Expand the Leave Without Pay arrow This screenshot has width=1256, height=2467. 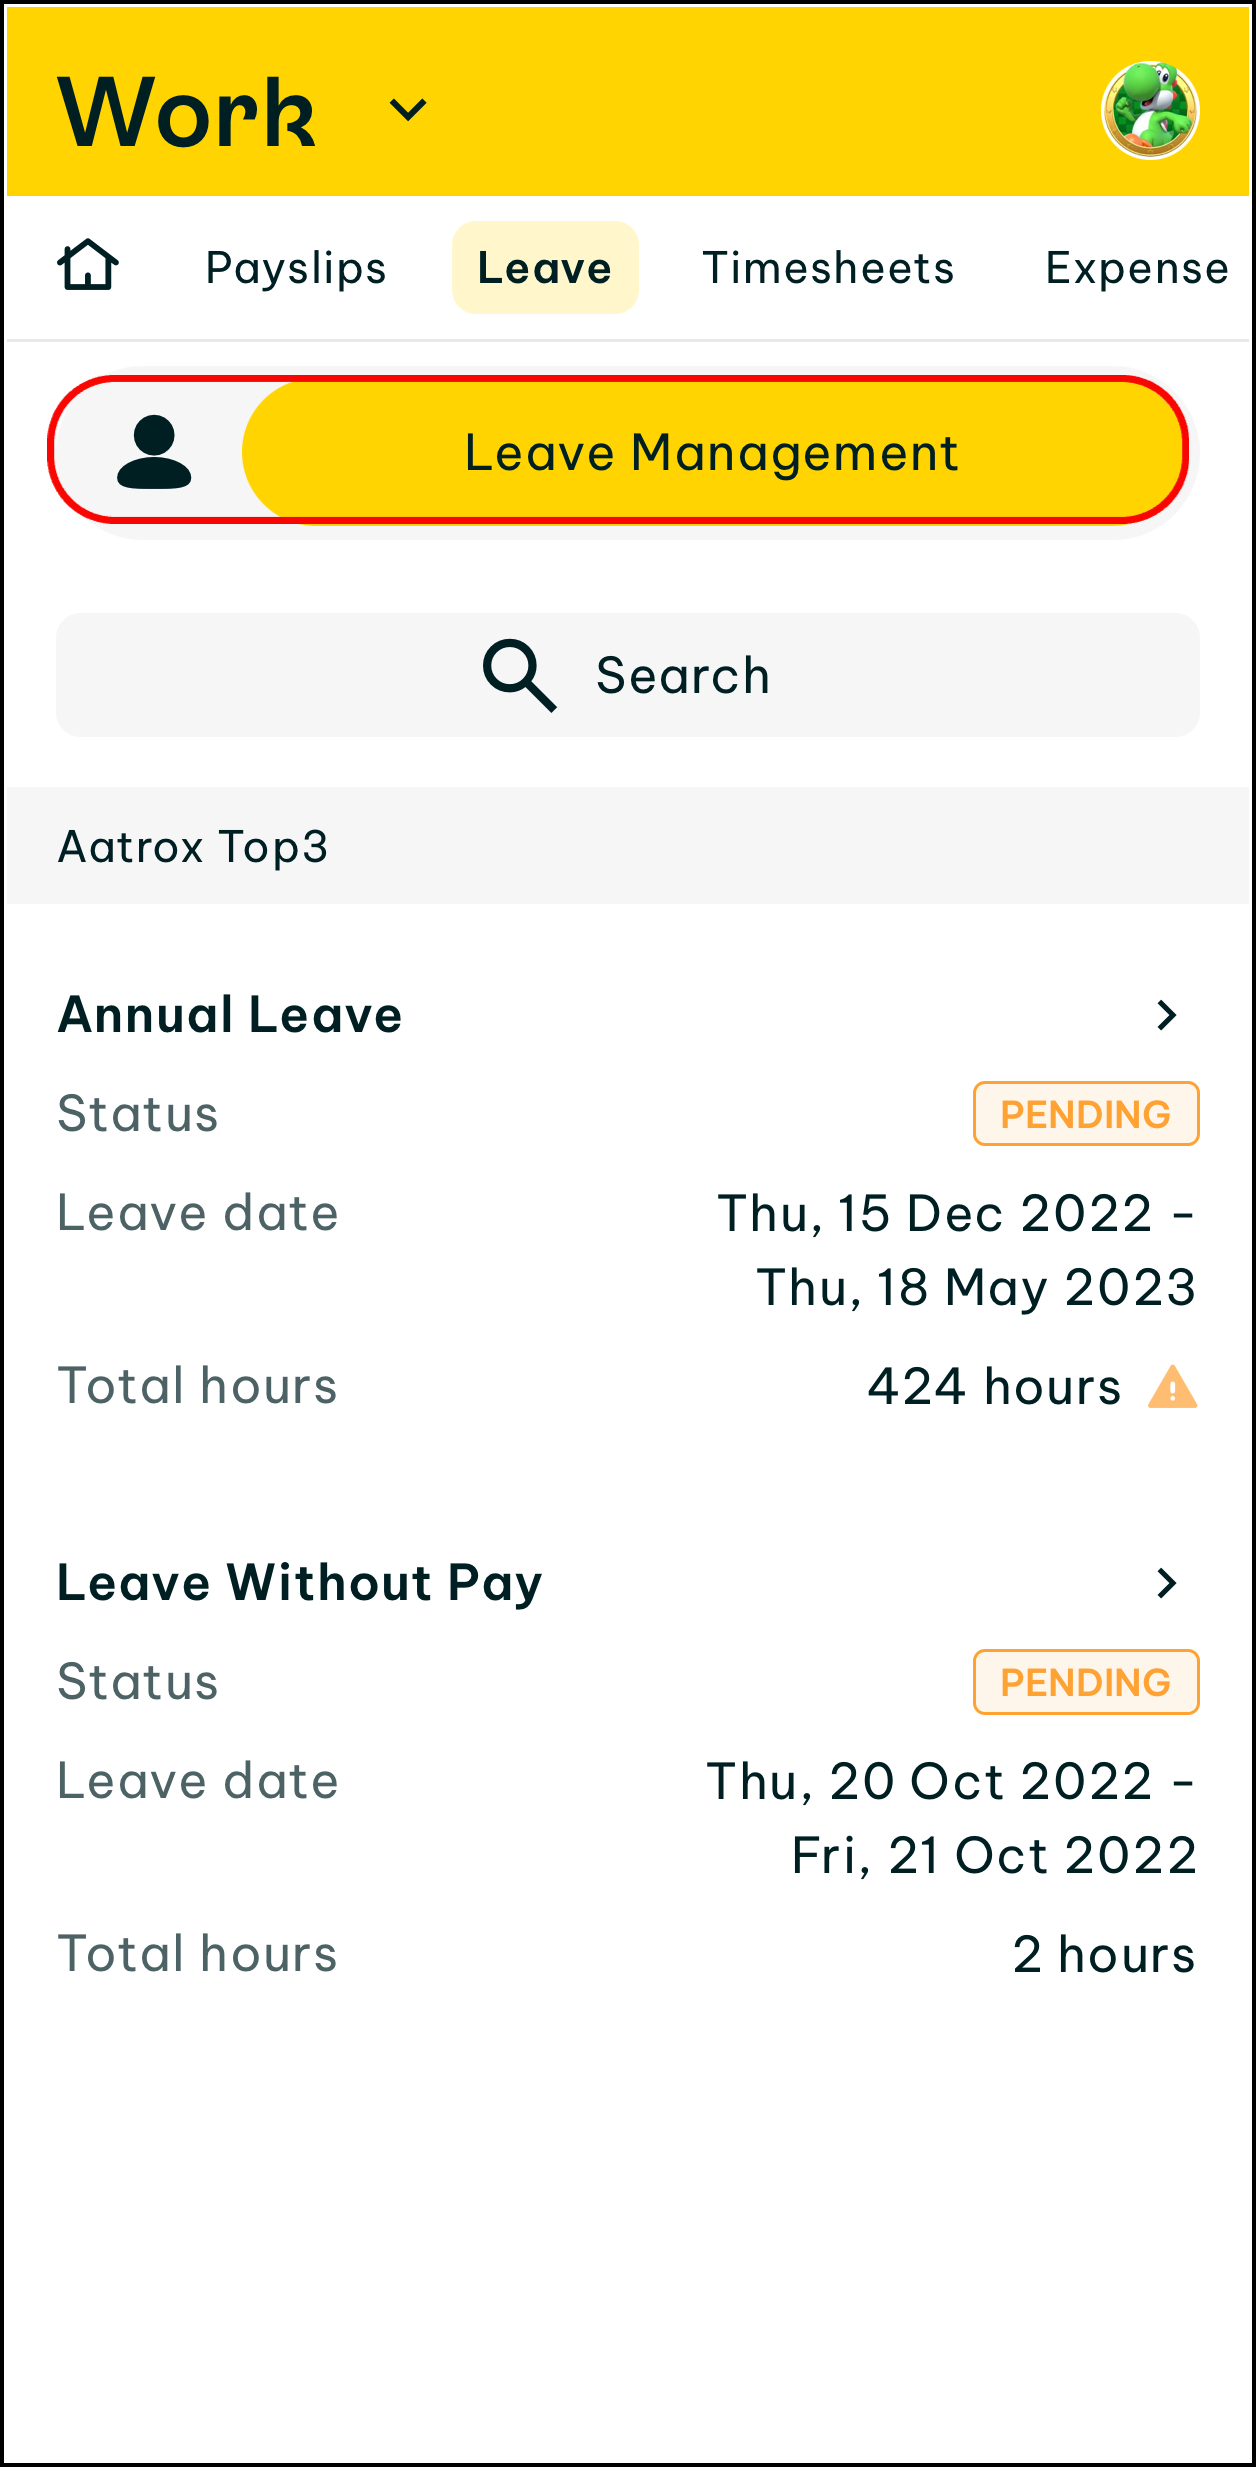1166,1583
